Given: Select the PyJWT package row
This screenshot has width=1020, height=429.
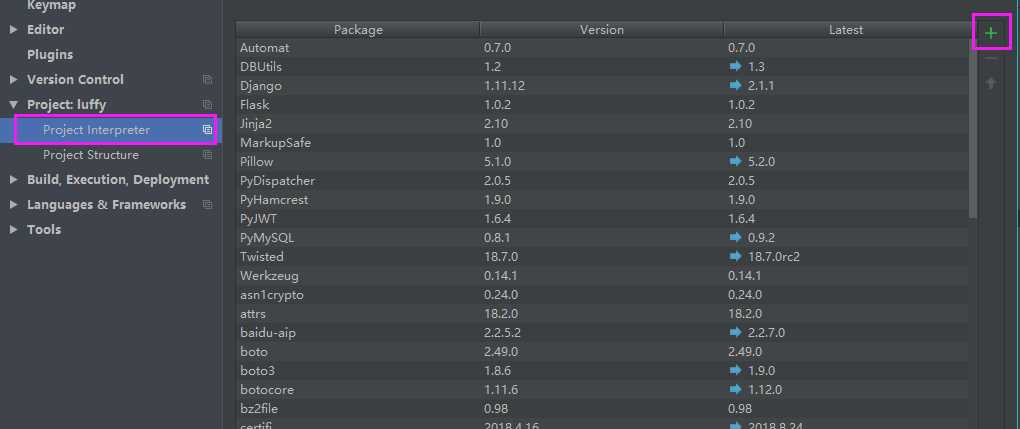Looking at the screenshot, I should pyautogui.click(x=602, y=219).
